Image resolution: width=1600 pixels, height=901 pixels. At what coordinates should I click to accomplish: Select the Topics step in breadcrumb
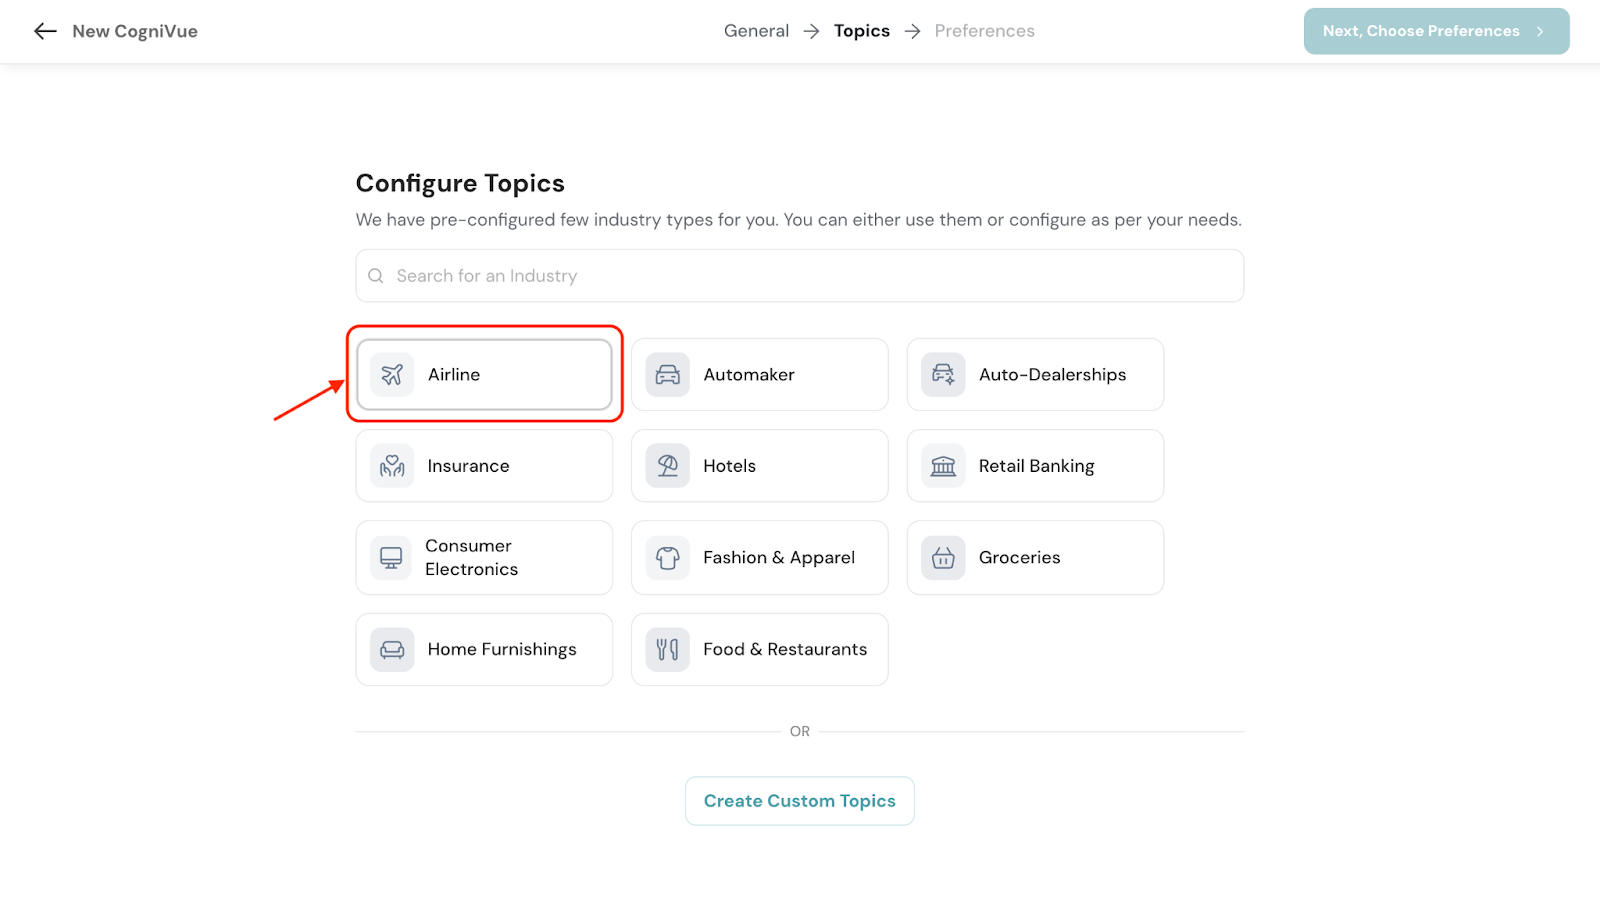click(x=861, y=31)
